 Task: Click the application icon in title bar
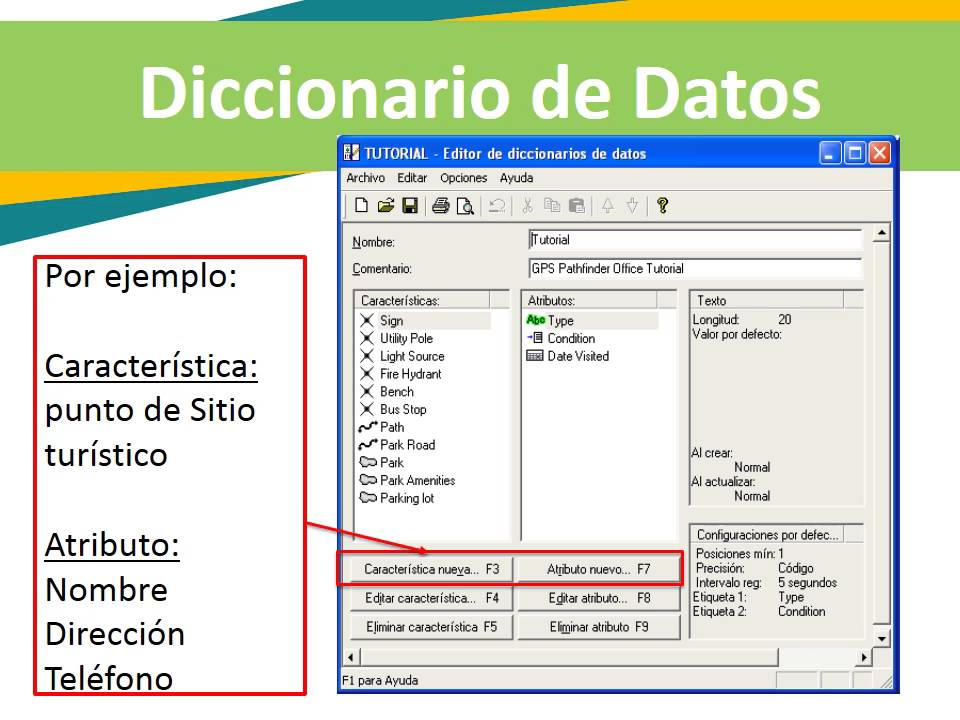click(351, 152)
